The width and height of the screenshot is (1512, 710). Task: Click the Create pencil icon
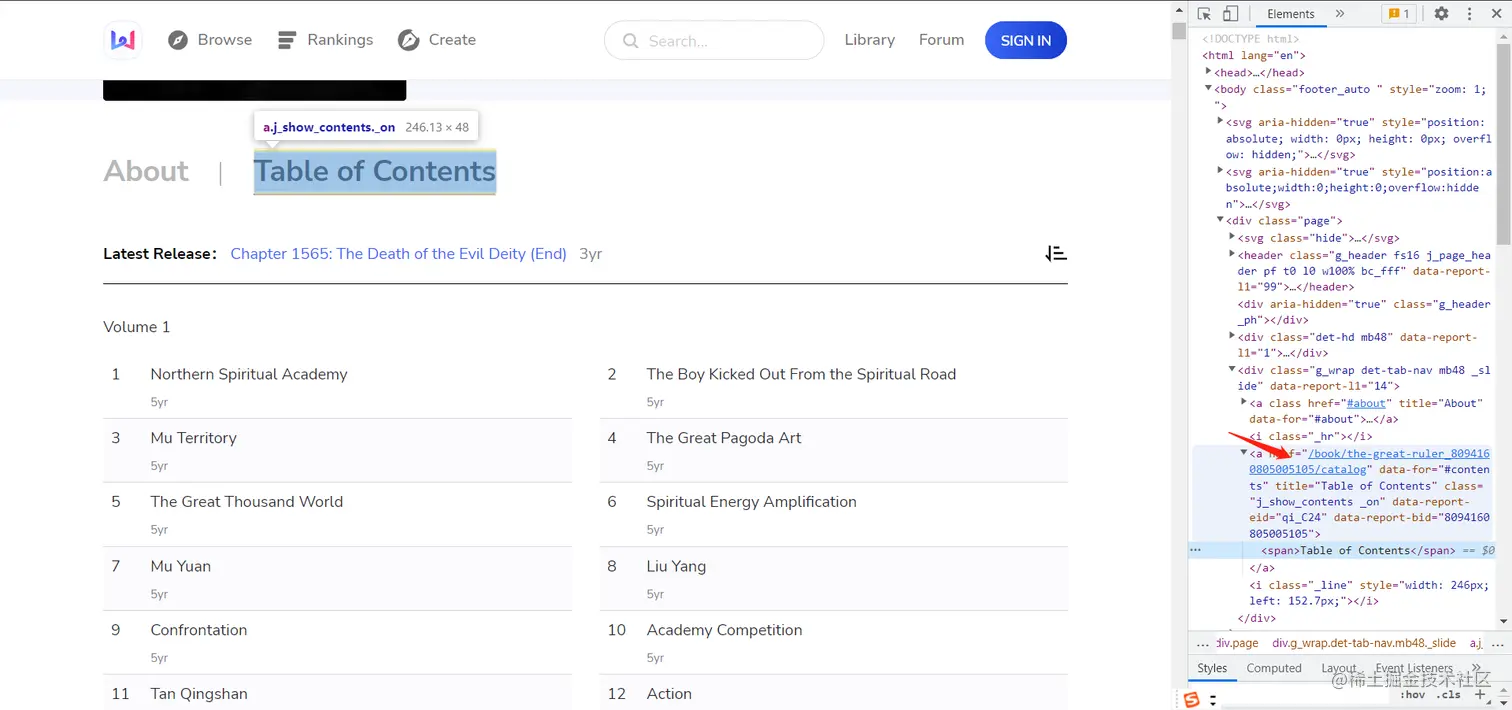point(408,40)
